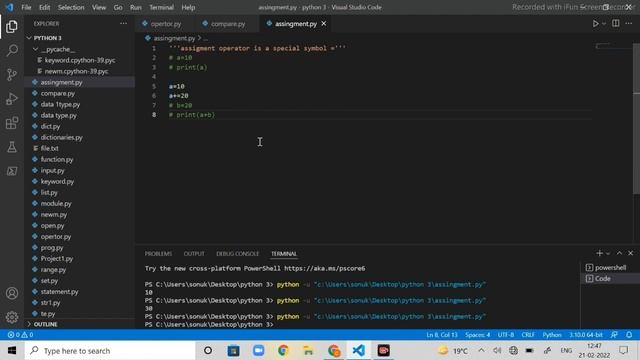Viewport: 640px width, 360px height.
Task: Click the Type here to search box
Action: pos(110,351)
